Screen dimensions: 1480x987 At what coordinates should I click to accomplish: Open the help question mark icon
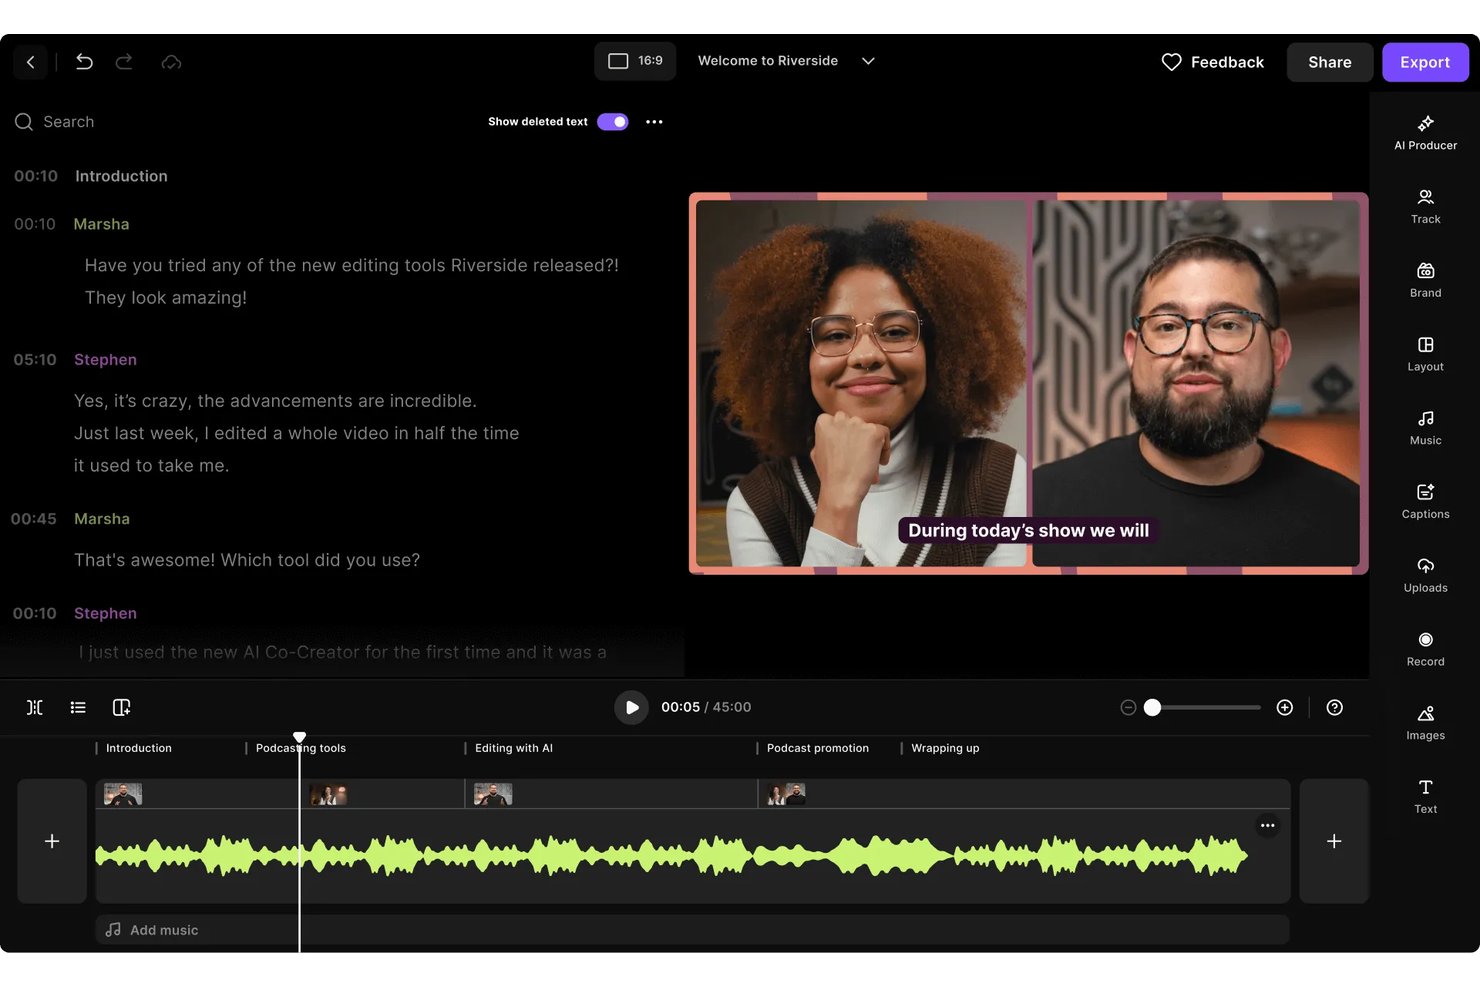(1334, 707)
